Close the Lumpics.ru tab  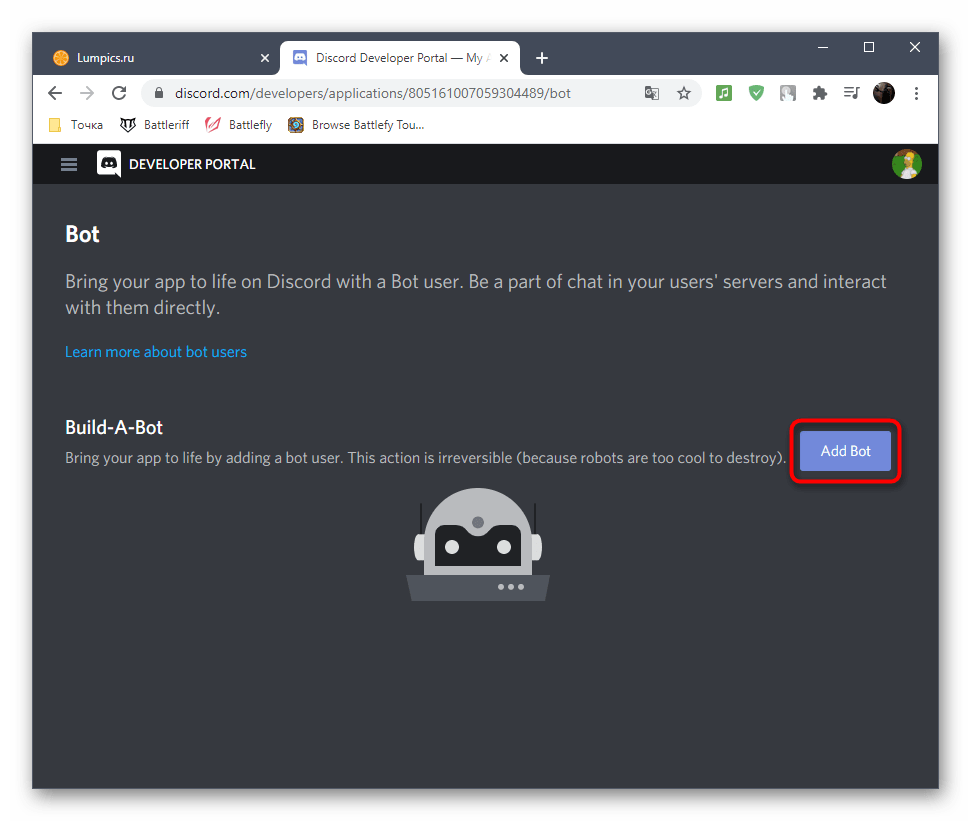(x=265, y=58)
